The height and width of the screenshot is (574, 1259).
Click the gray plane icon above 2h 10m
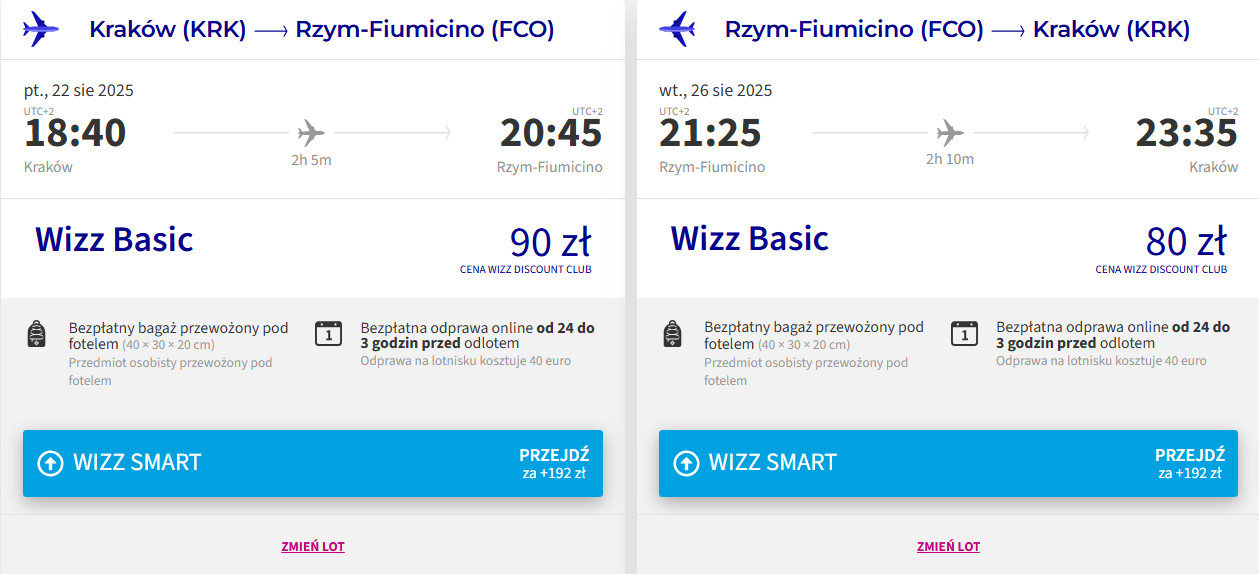click(x=949, y=132)
